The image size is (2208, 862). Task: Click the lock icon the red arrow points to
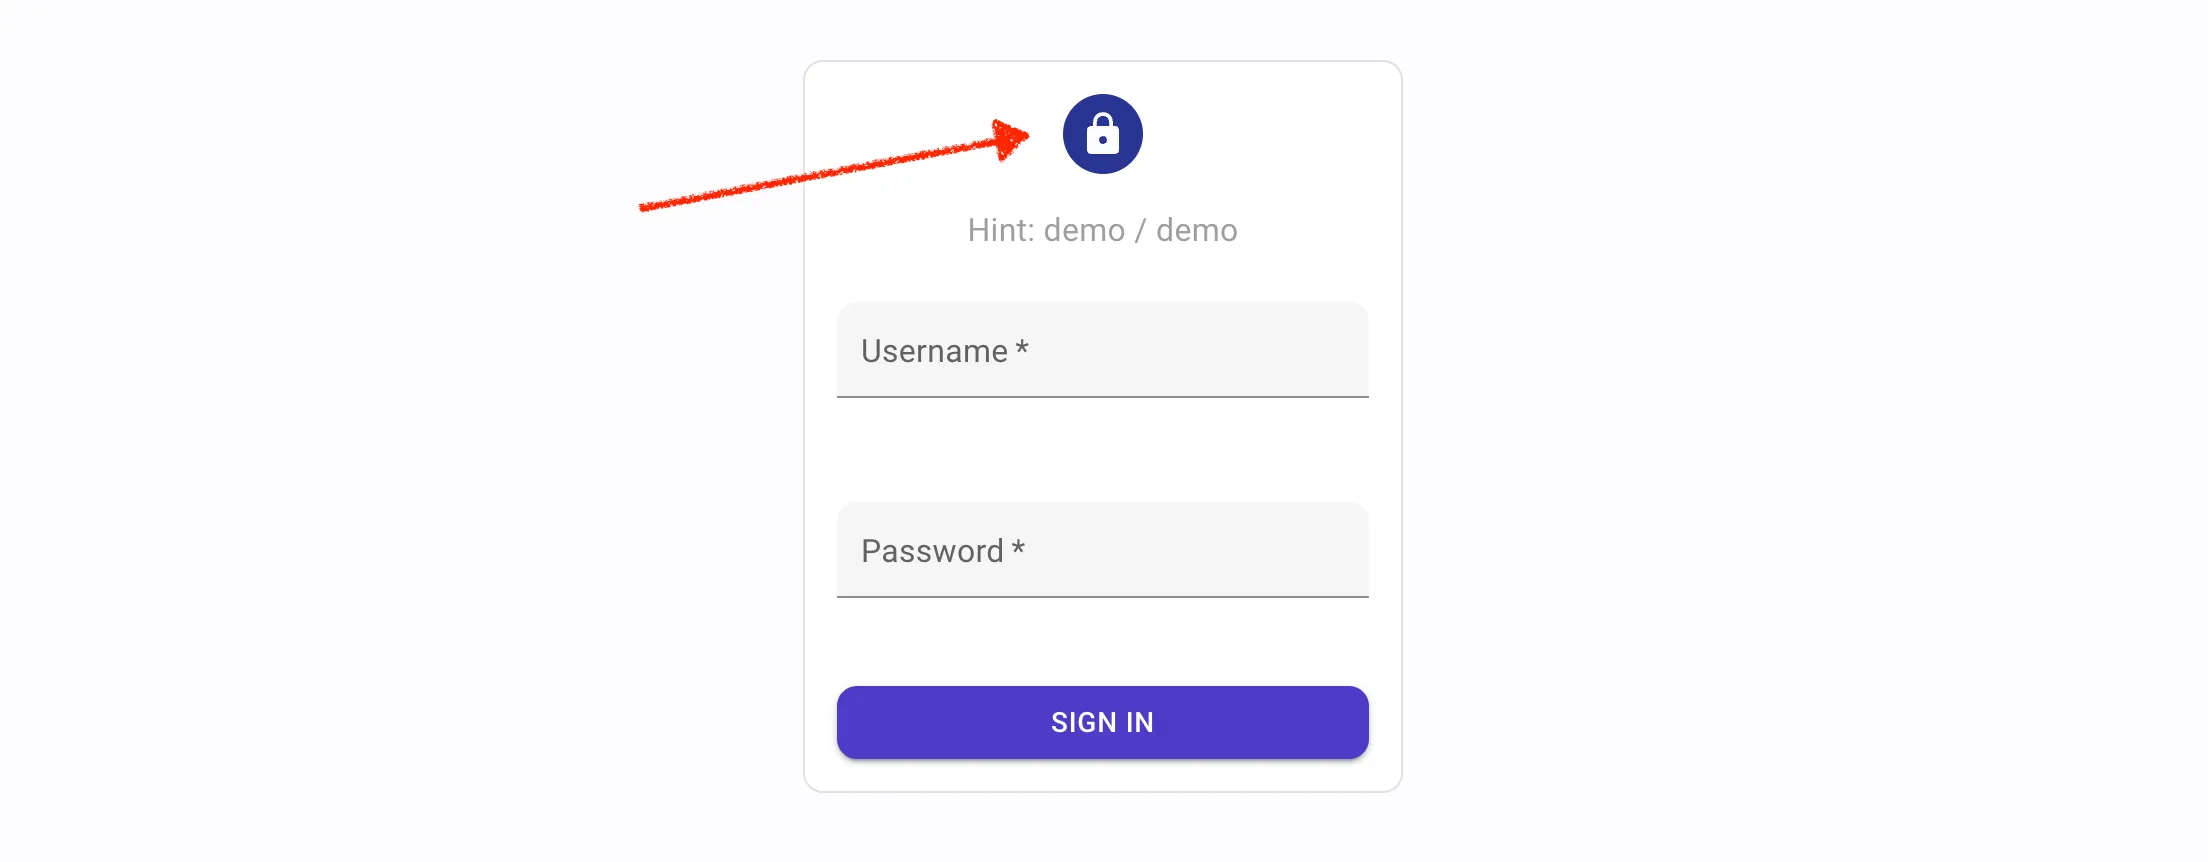click(1102, 134)
